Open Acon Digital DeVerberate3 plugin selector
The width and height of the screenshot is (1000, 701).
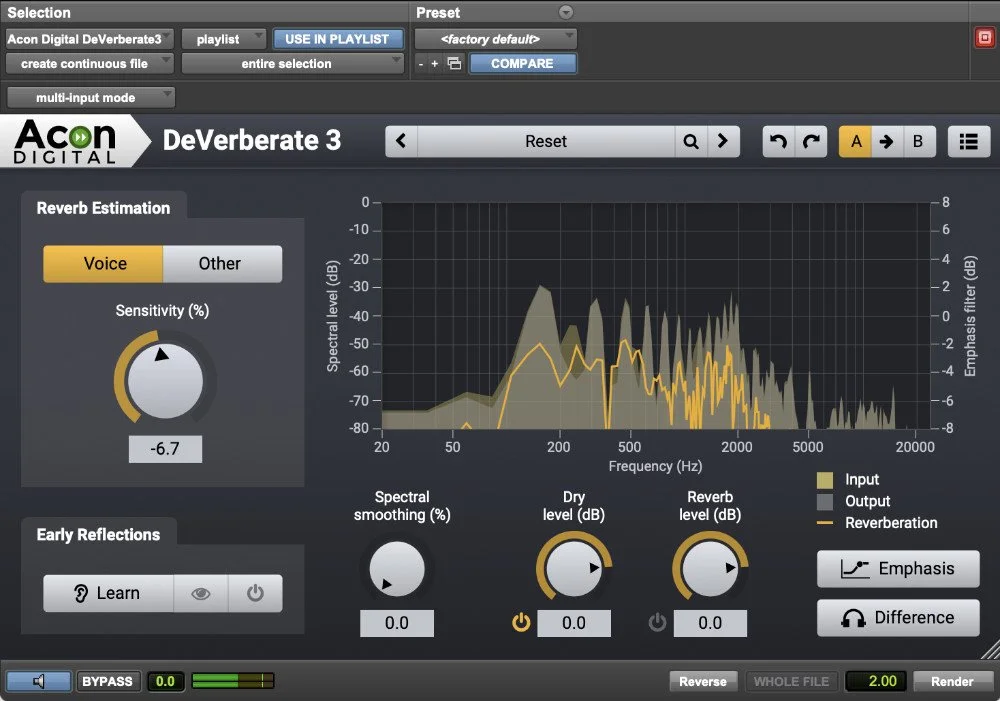pyautogui.click(x=89, y=39)
